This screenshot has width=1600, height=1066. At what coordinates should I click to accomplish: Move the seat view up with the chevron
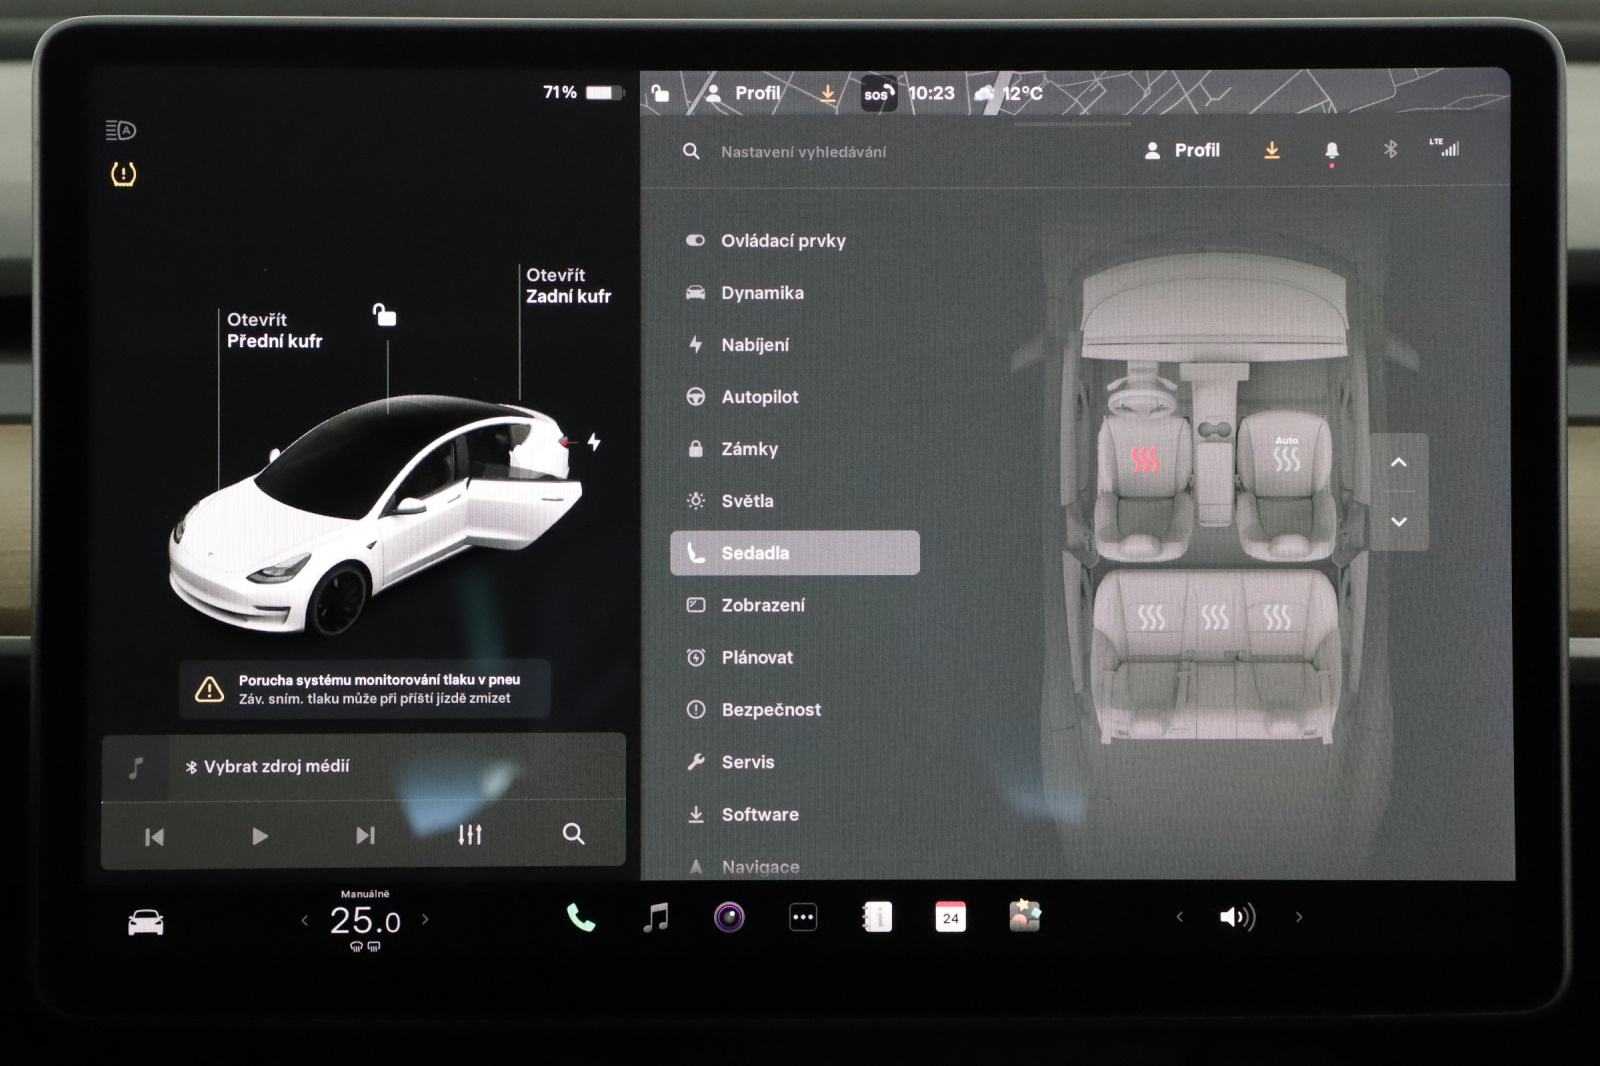click(x=1399, y=462)
